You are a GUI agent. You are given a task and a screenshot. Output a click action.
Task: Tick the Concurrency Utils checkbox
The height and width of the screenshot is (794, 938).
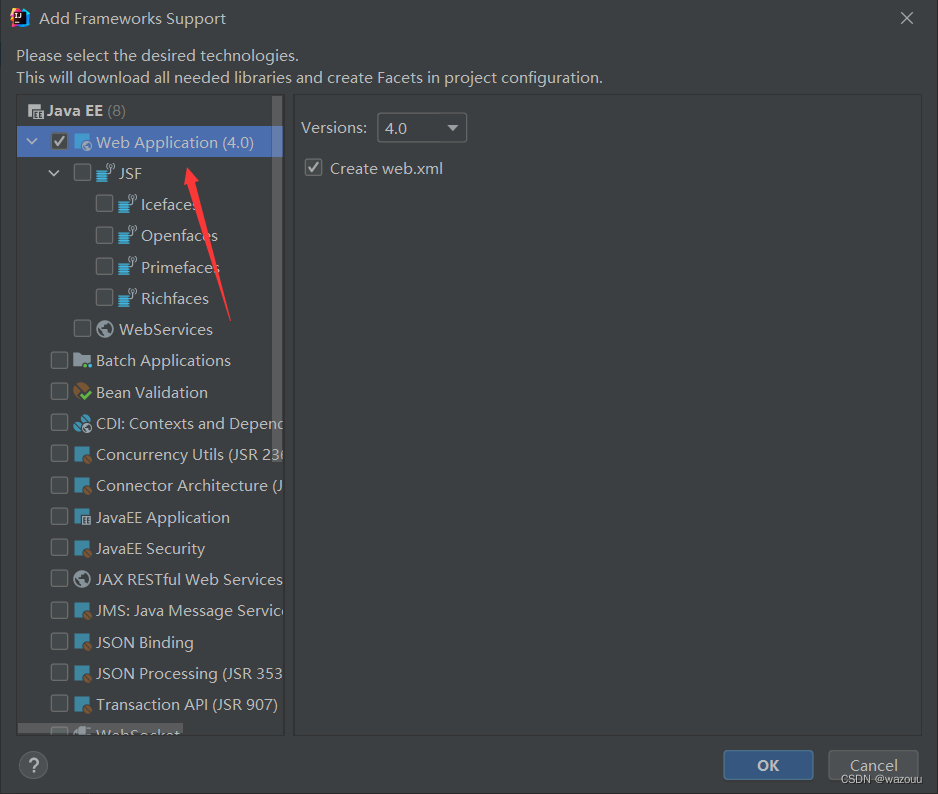pyautogui.click(x=59, y=454)
